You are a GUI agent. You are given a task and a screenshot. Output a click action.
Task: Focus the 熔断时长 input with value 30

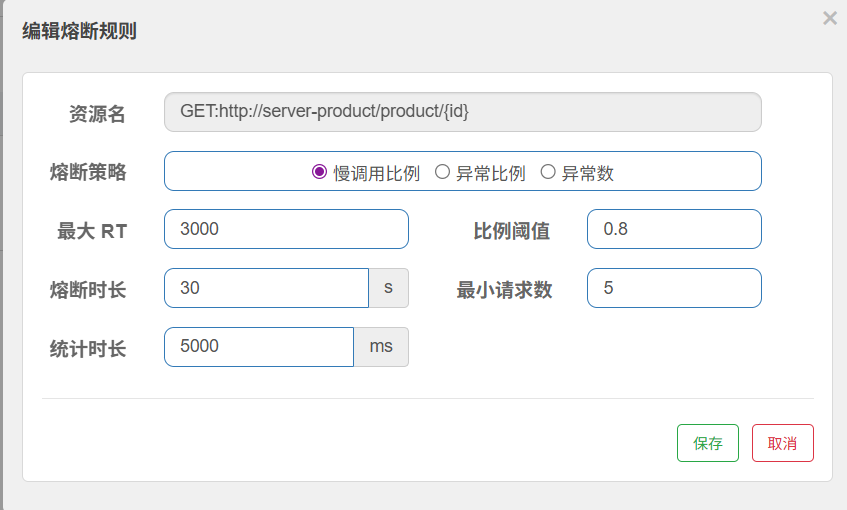point(266,288)
